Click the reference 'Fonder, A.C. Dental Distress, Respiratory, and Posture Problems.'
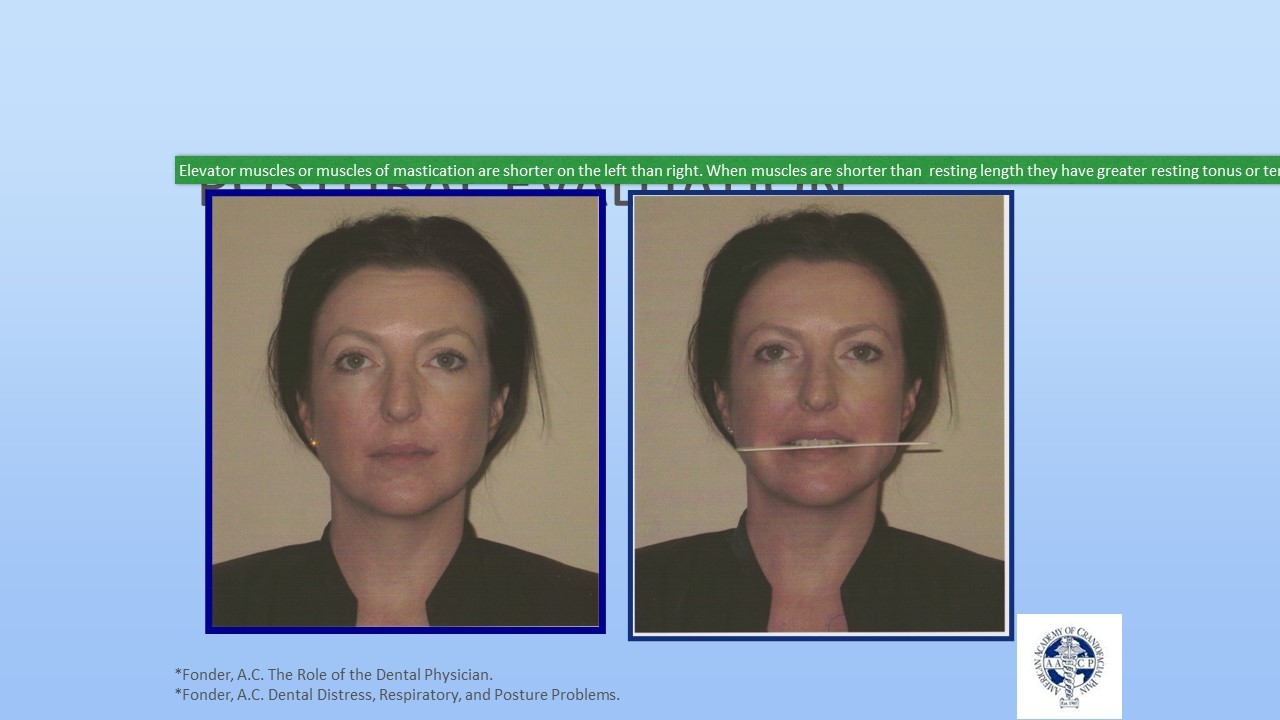 pos(397,694)
